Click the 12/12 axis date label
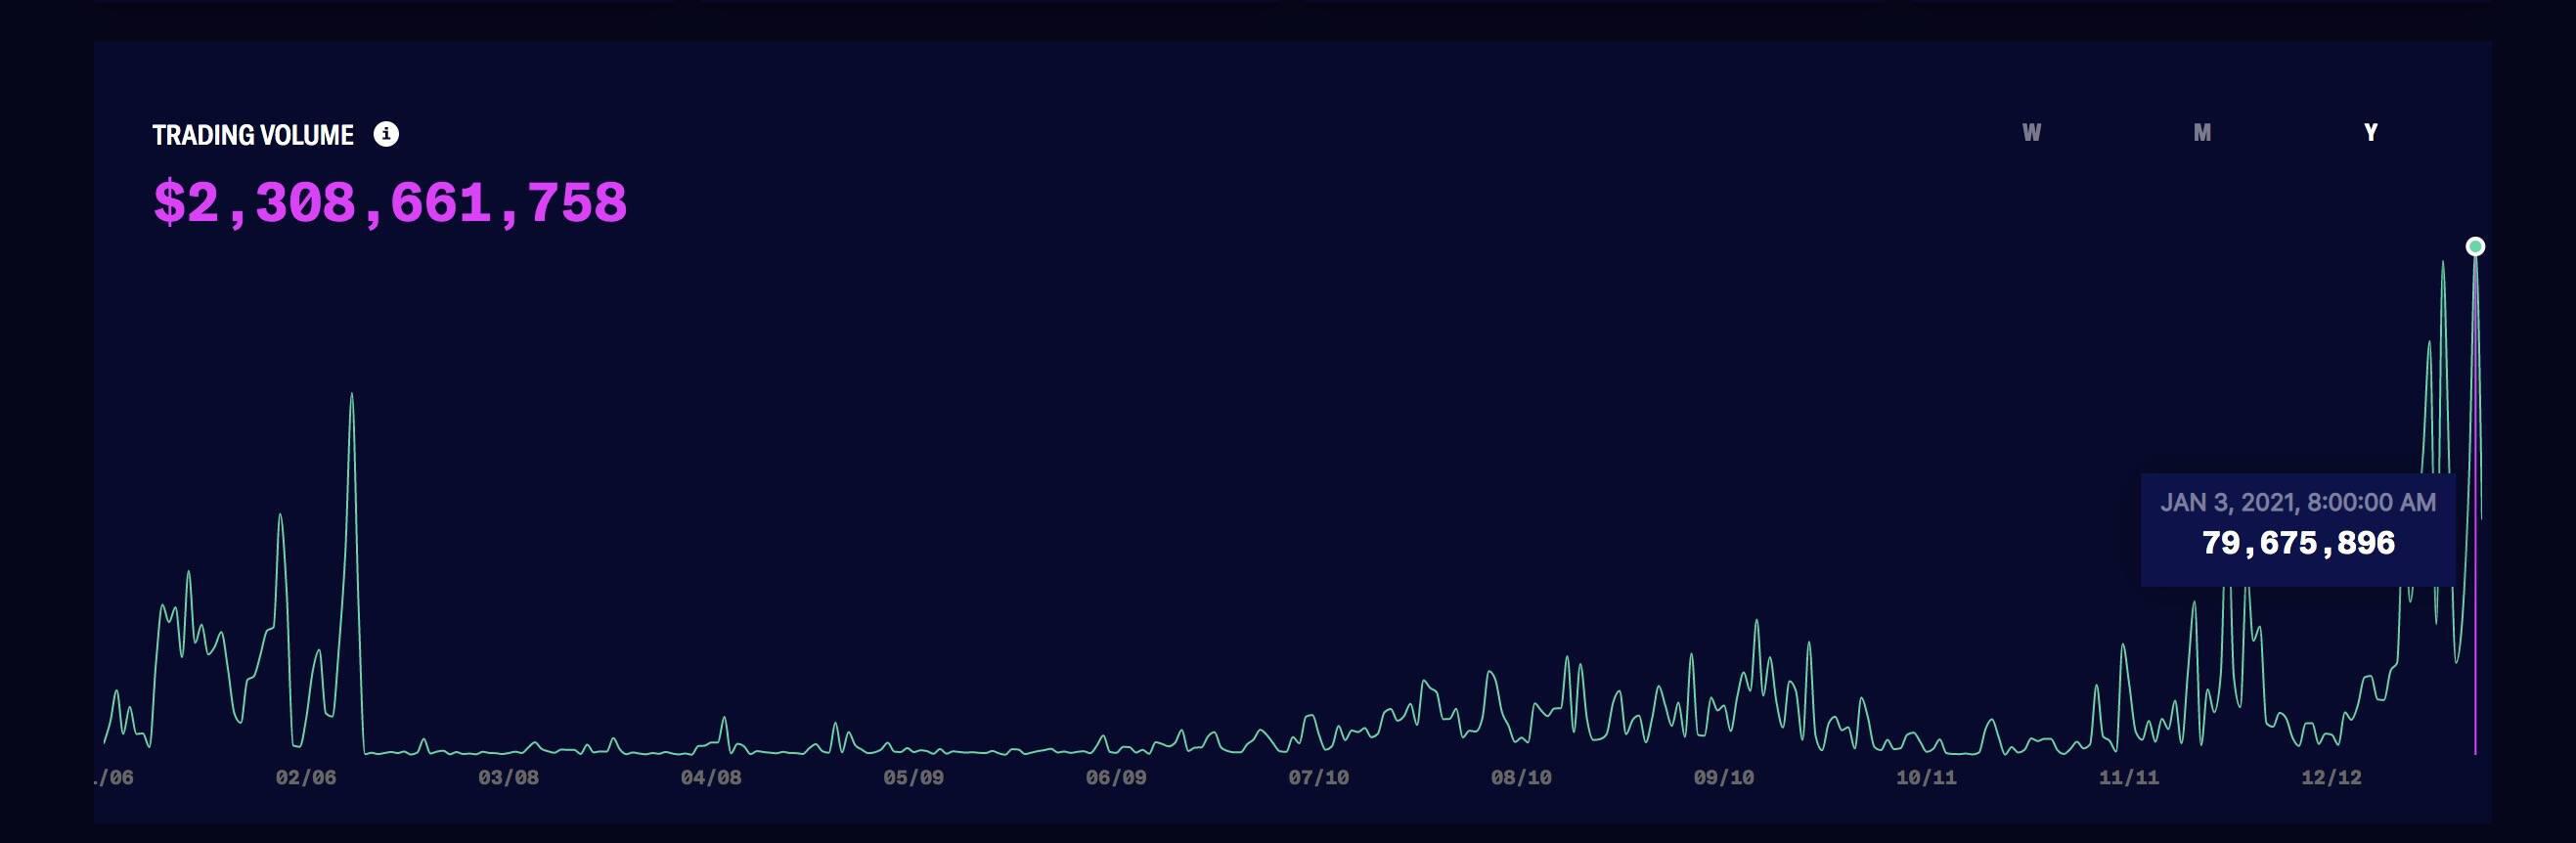This screenshot has height=843, width=2576. point(2331,777)
